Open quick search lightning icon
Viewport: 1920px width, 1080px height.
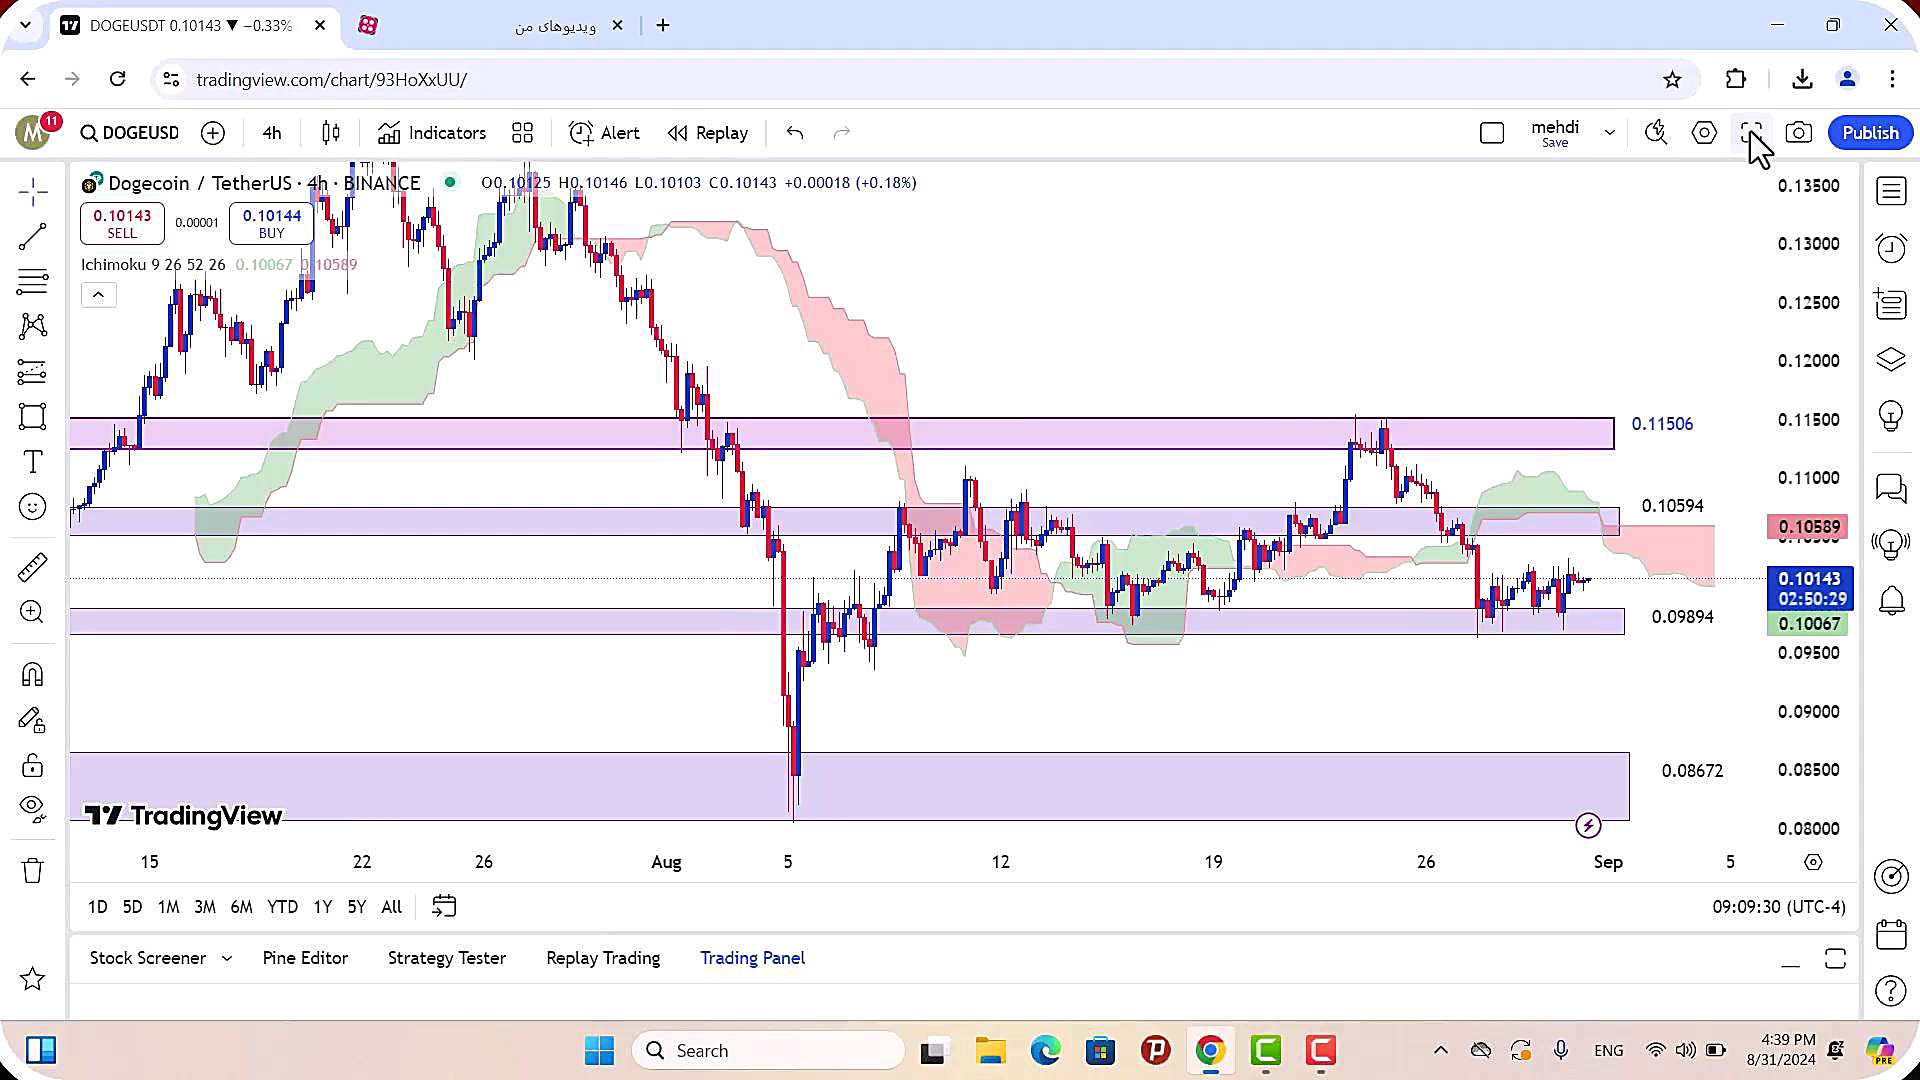pos(1656,133)
